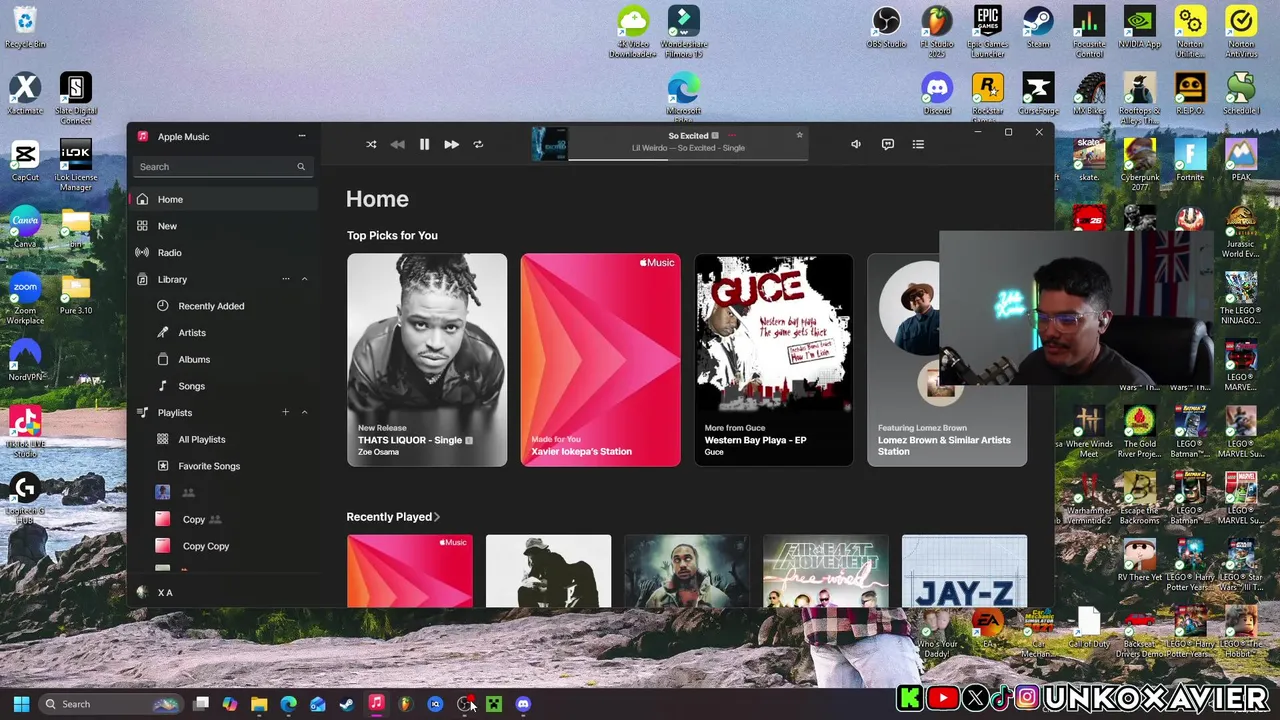Open OBS Studio desktop shortcut
Image resolution: width=1280 pixels, height=720 pixels.
tap(886, 27)
